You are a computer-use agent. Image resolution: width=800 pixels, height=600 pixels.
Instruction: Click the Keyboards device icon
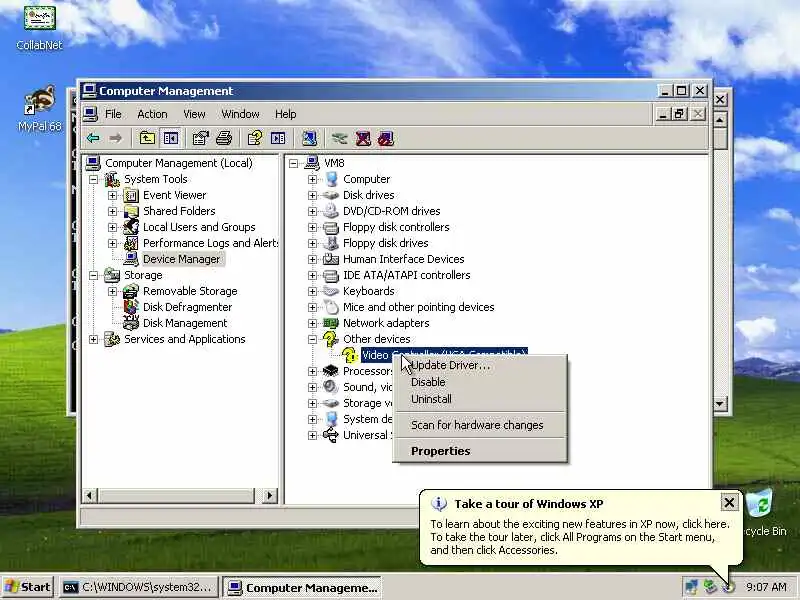coord(331,291)
